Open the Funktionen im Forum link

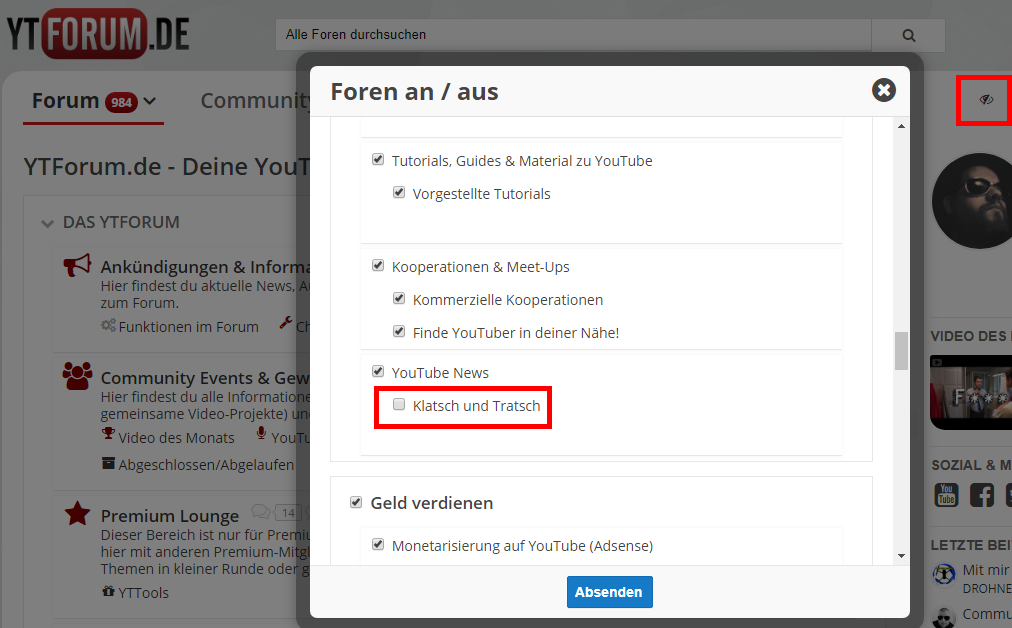coord(188,326)
